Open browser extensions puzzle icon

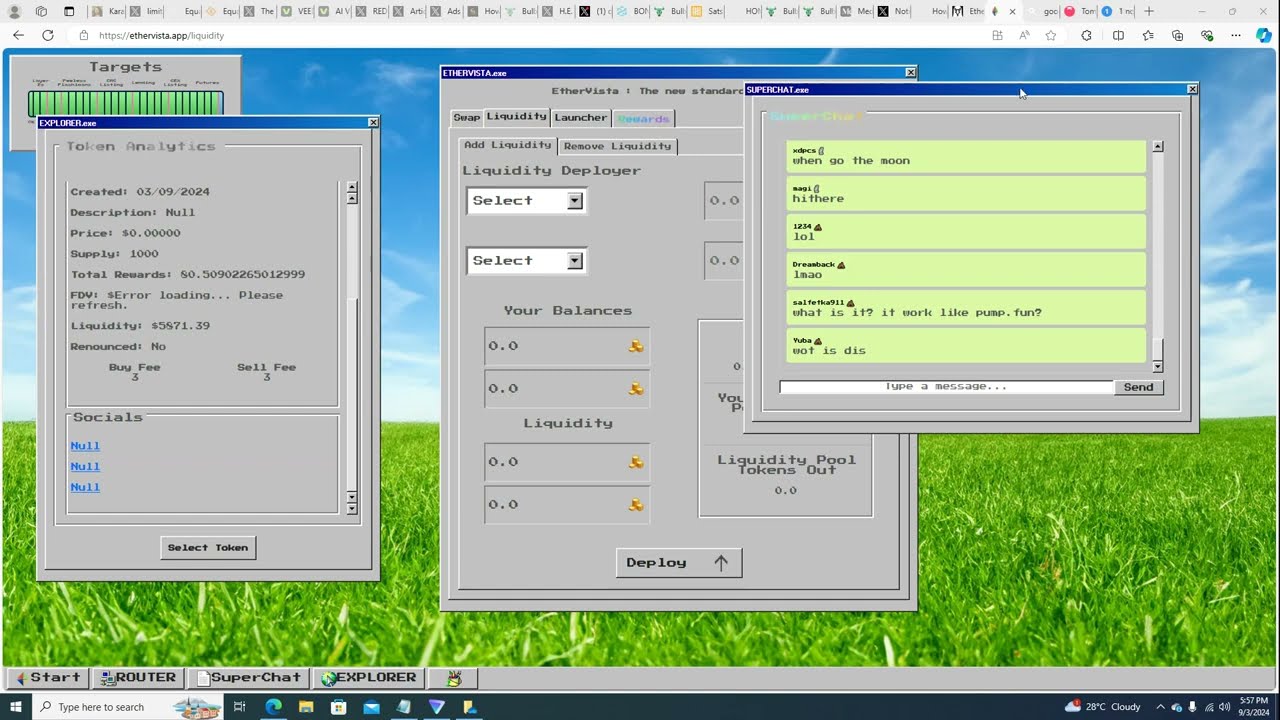[1086, 35]
